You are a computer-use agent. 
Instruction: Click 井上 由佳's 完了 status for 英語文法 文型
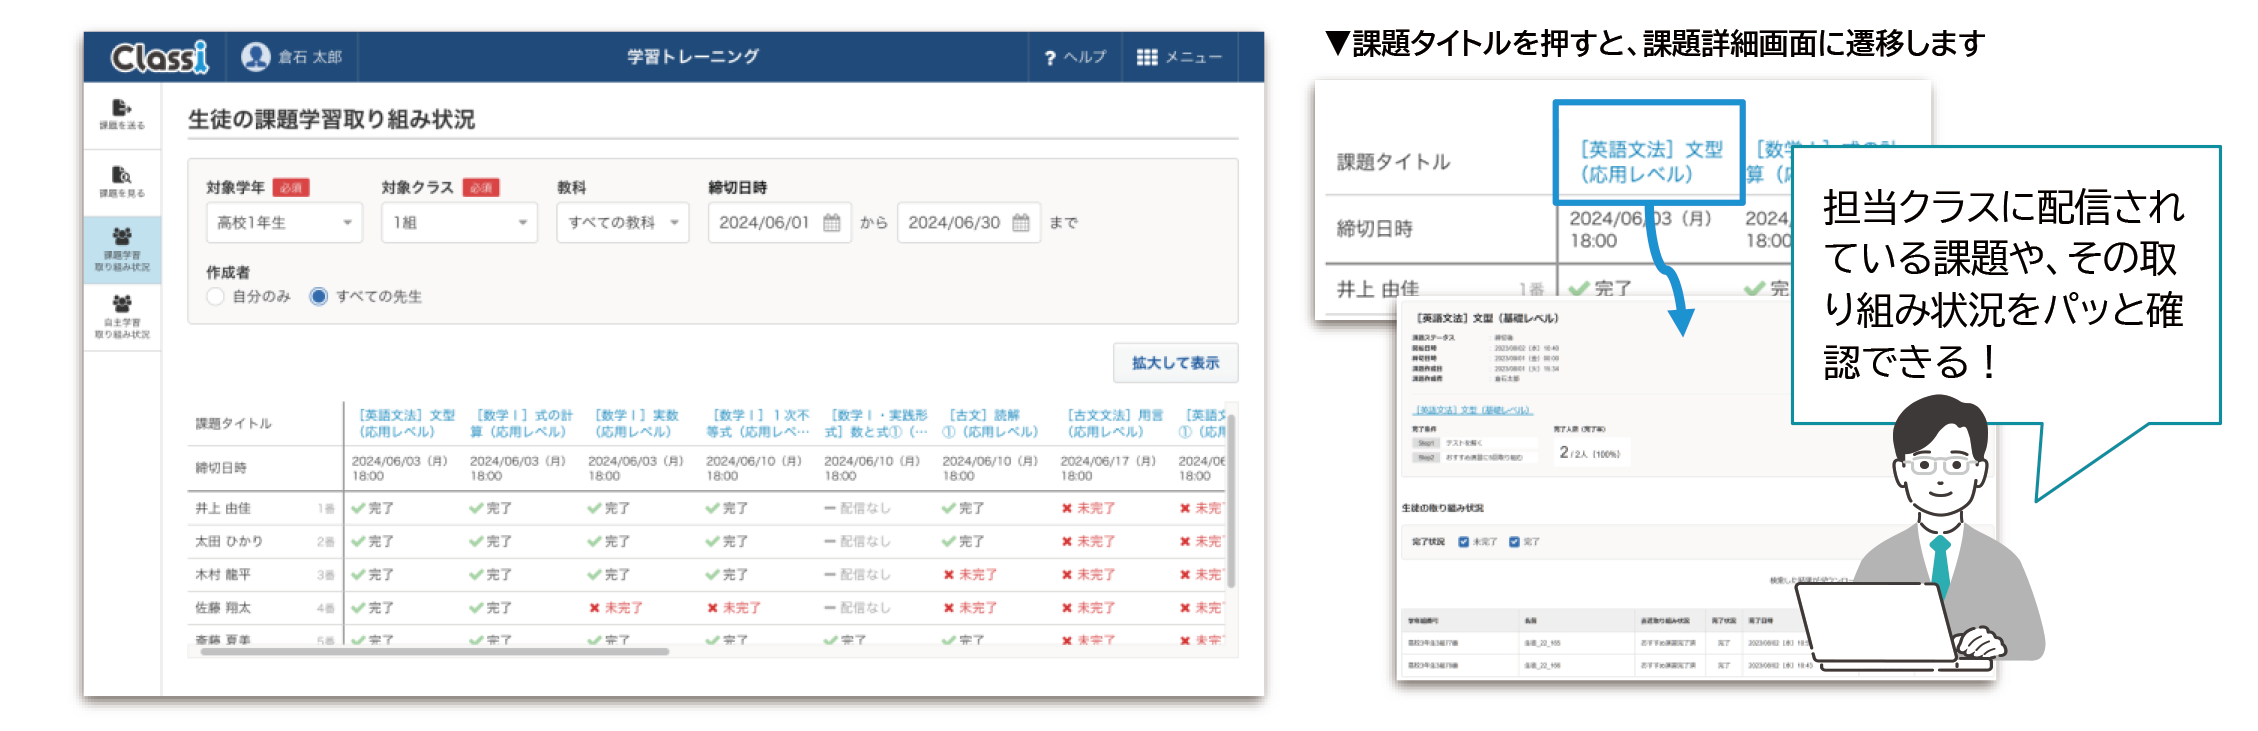[x=372, y=508]
